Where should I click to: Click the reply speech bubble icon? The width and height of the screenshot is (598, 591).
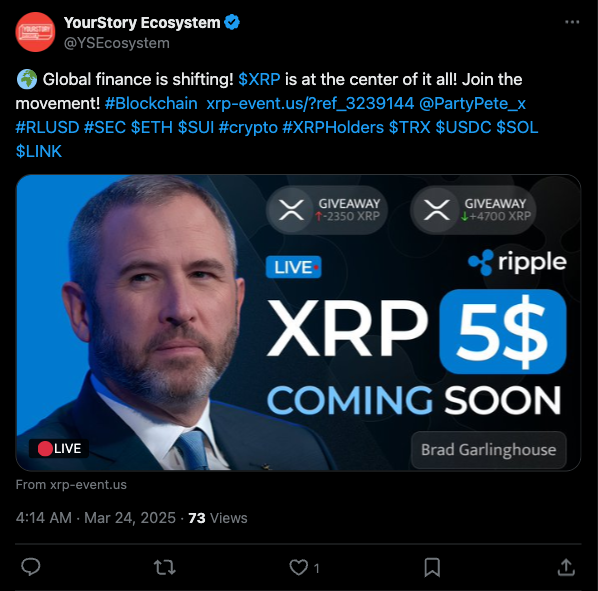click(31, 567)
